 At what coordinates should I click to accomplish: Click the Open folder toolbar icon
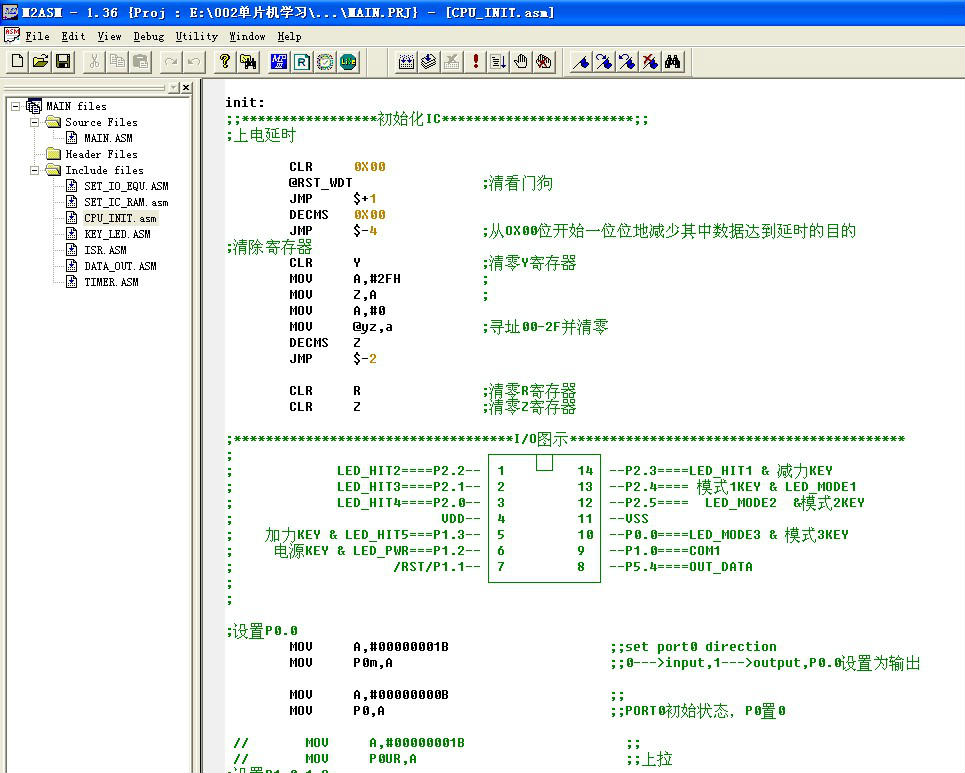tap(40, 62)
